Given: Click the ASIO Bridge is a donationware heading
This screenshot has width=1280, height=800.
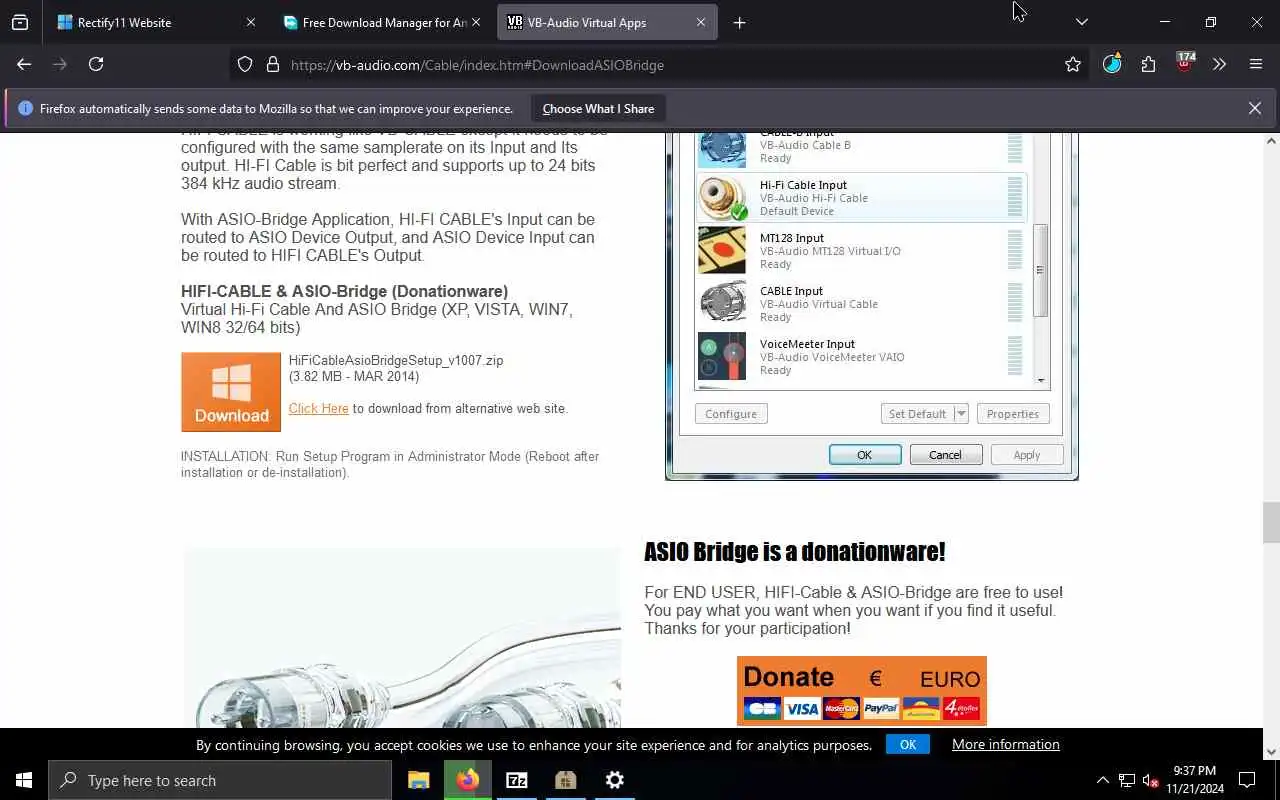Looking at the screenshot, I should click(795, 552).
